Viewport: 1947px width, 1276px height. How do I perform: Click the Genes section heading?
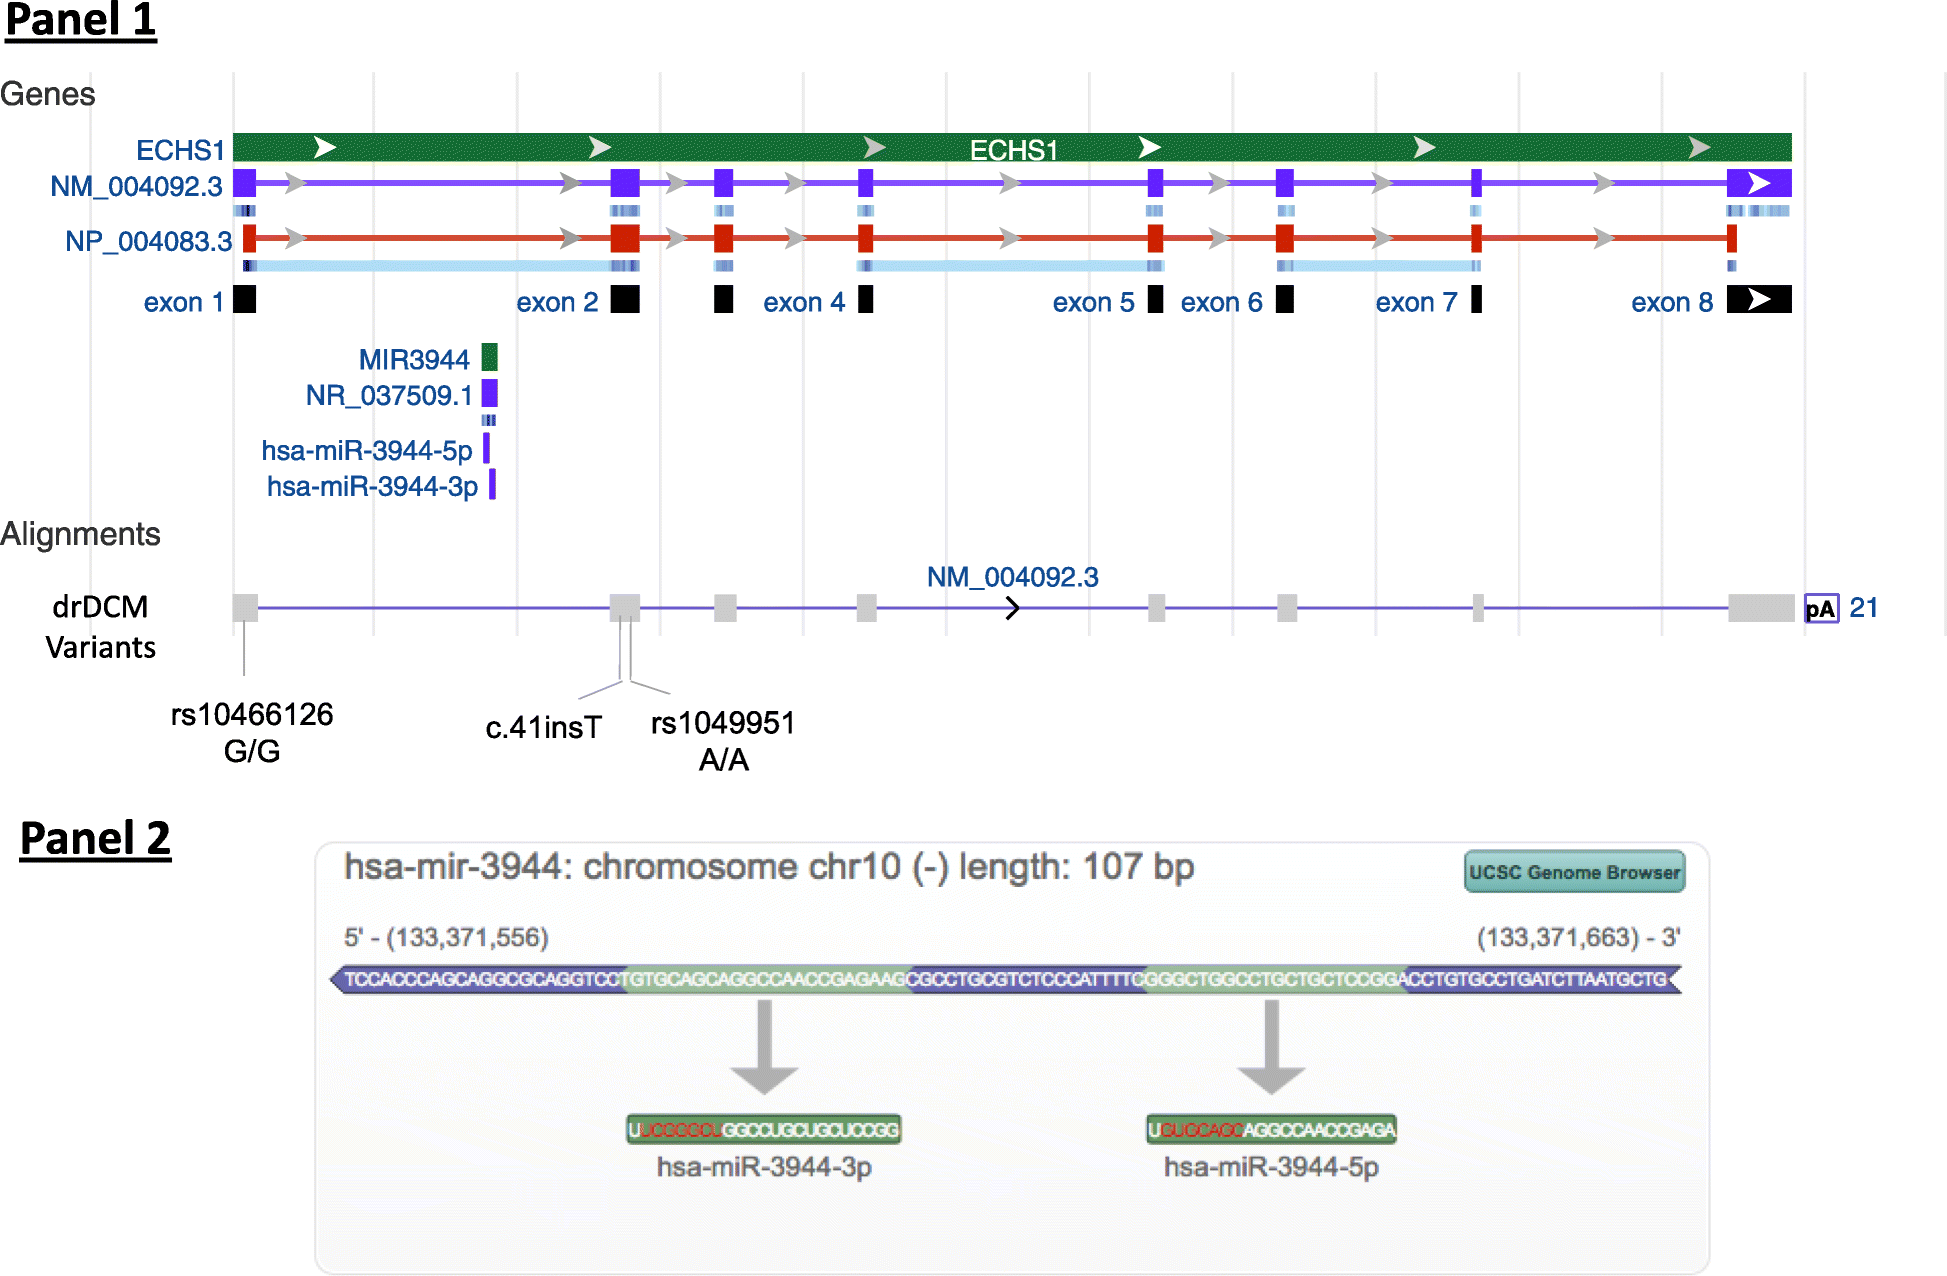point(47,94)
